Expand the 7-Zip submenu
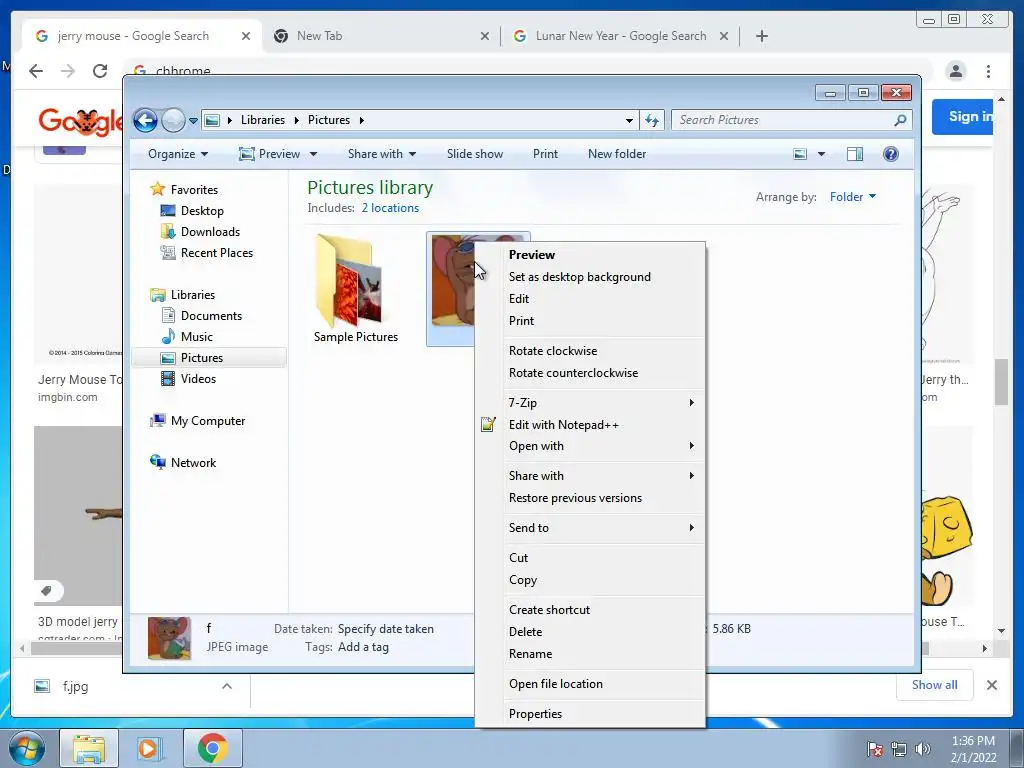Screen dimensions: 1024x768 (601, 402)
